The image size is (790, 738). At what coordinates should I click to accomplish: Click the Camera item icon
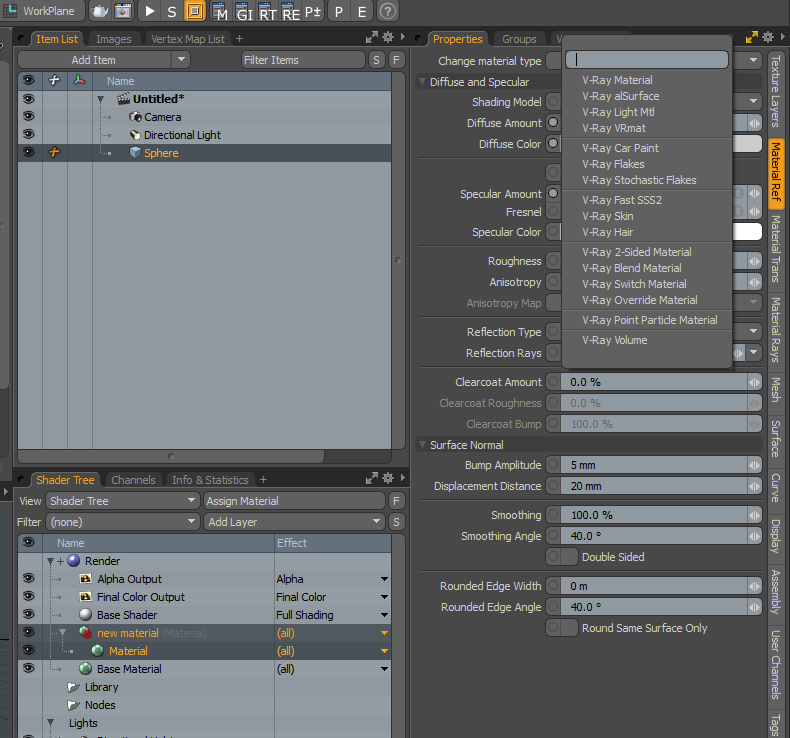click(x=135, y=117)
